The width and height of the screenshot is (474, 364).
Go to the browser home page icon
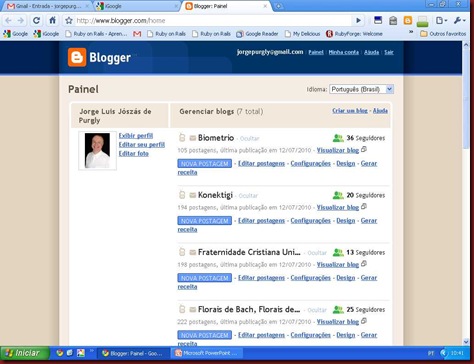pyautogui.click(x=52, y=21)
